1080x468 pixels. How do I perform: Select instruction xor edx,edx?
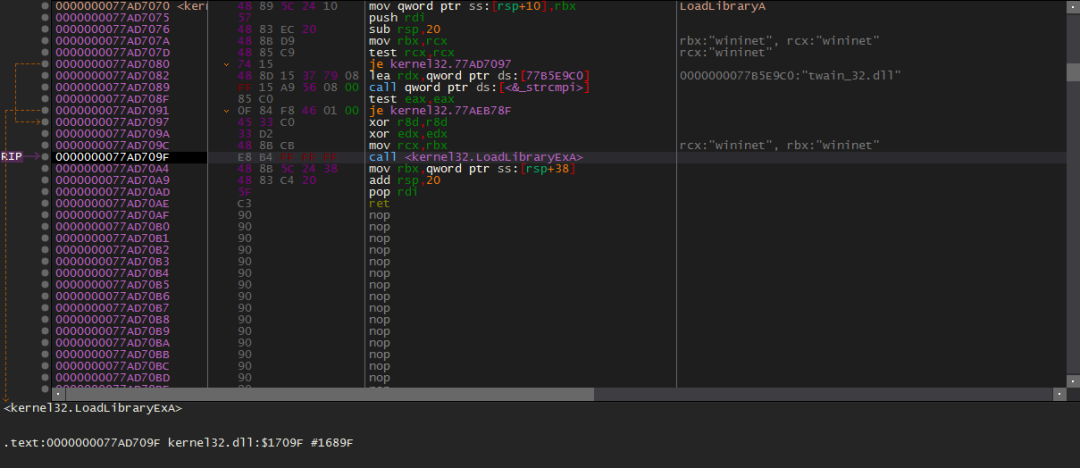pyautogui.click(x=408, y=134)
